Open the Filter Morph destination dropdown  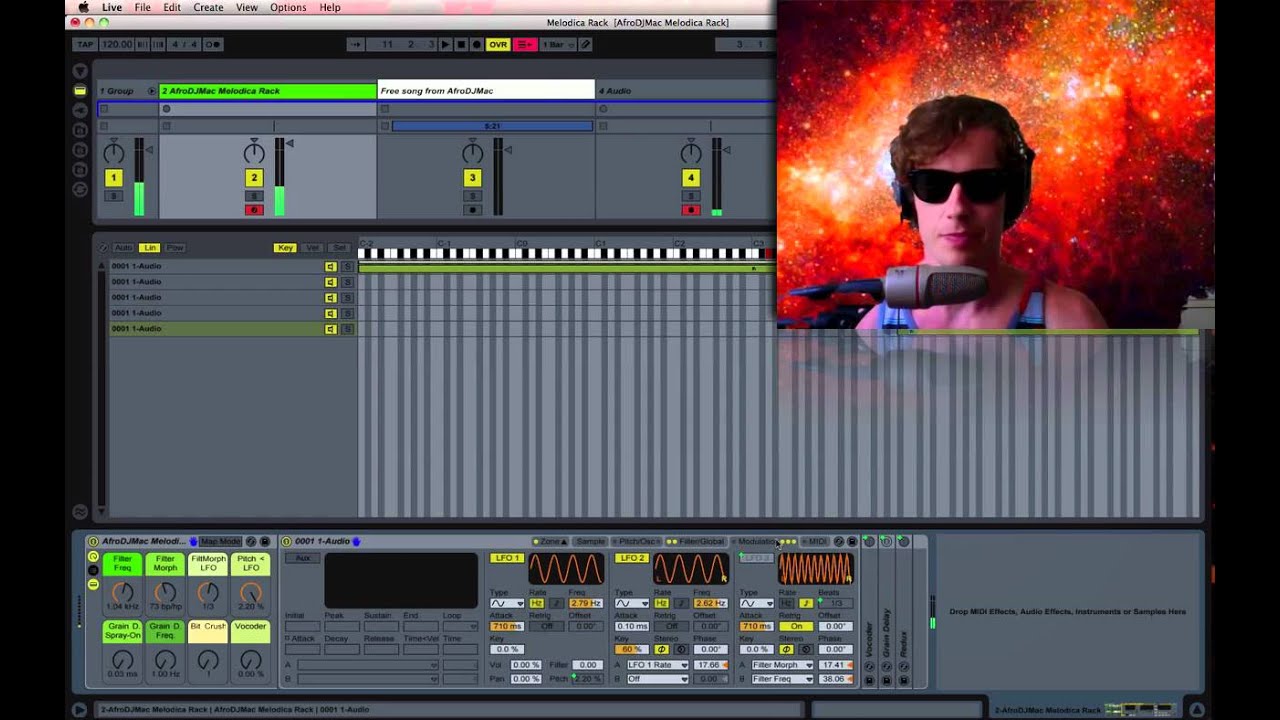point(782,665)
